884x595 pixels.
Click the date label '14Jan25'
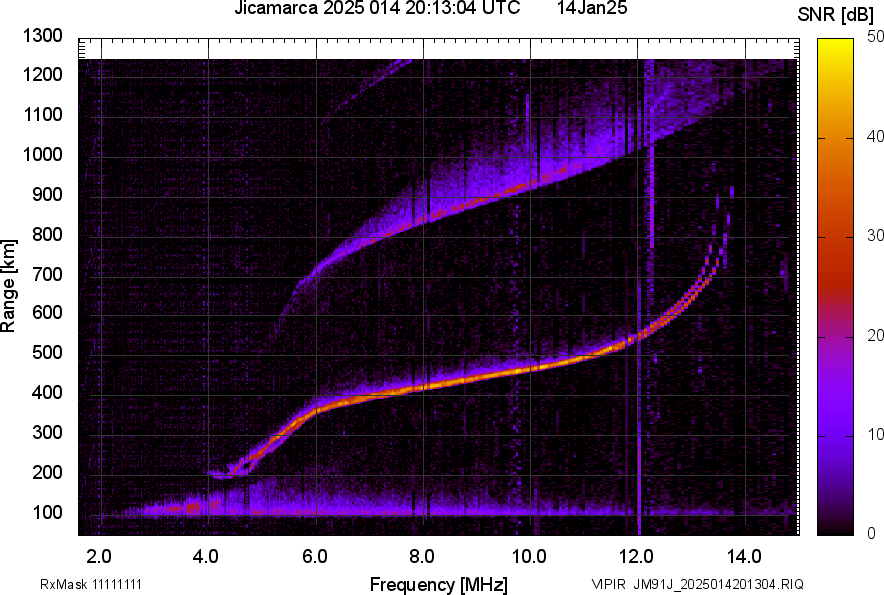(x=592, y=8)
